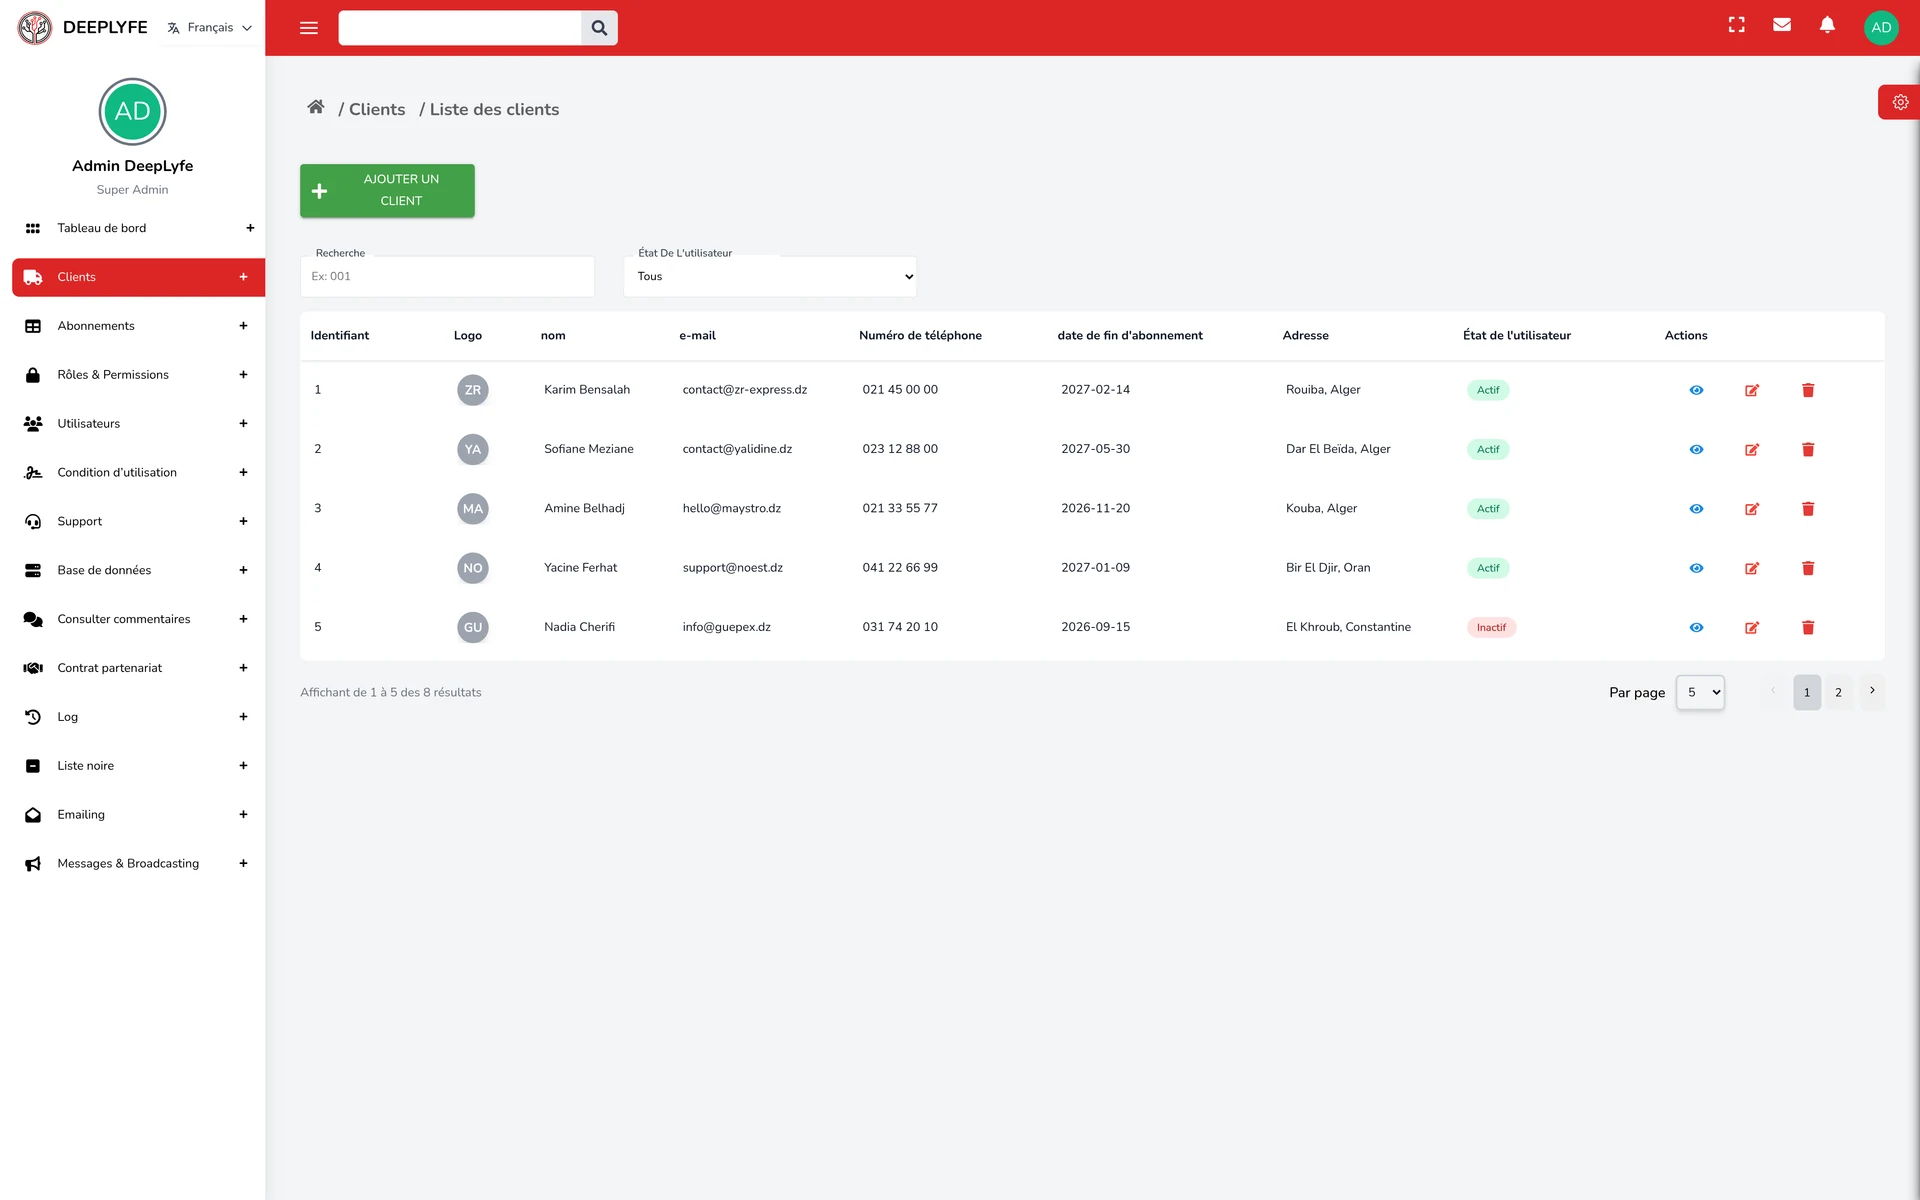1920x1200 pixels.
Task: View Nadia Cherifi's details eye icon
Action: pos(1696,628)
